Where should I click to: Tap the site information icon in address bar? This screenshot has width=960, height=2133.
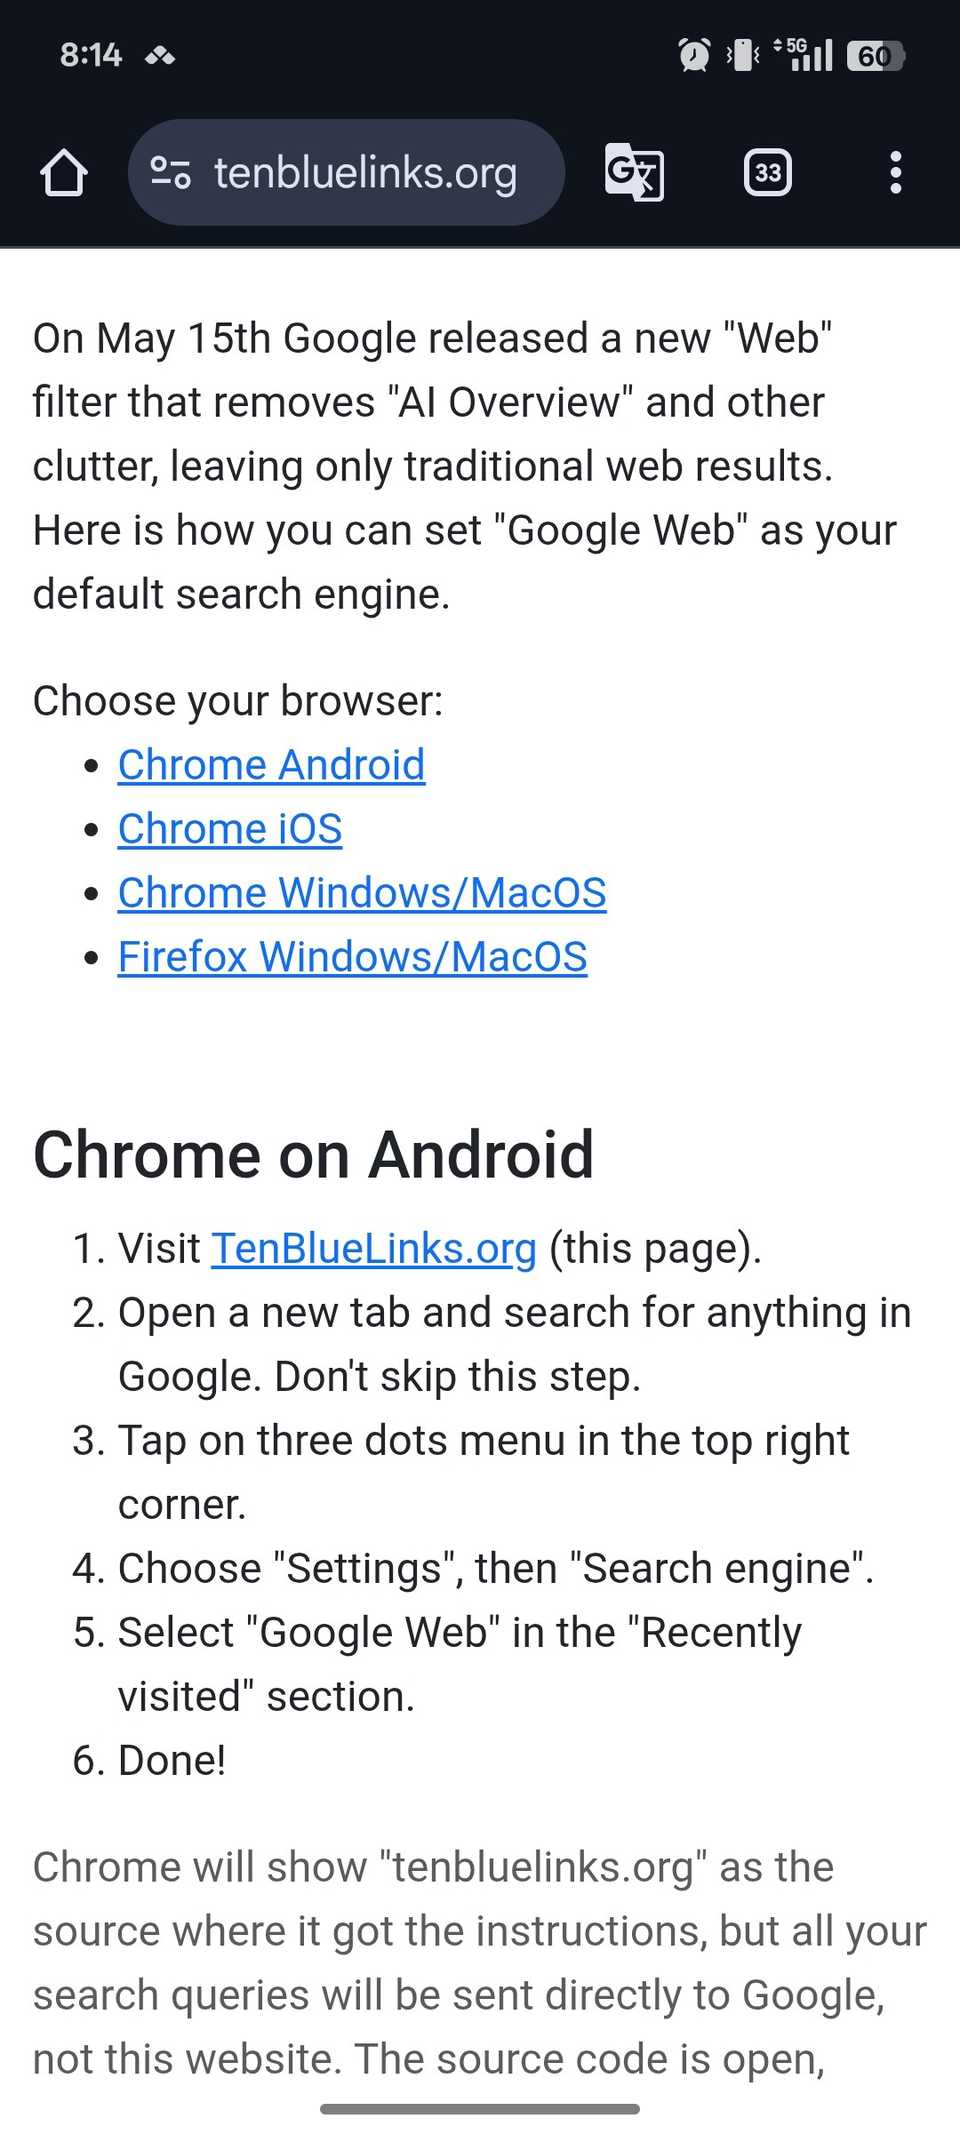(x=170, y=172)
